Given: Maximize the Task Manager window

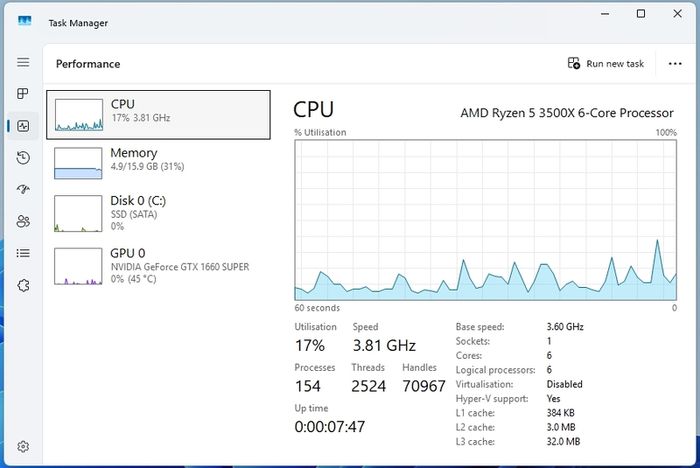Looking at the screenshot, I should click(x=641, y=14).
